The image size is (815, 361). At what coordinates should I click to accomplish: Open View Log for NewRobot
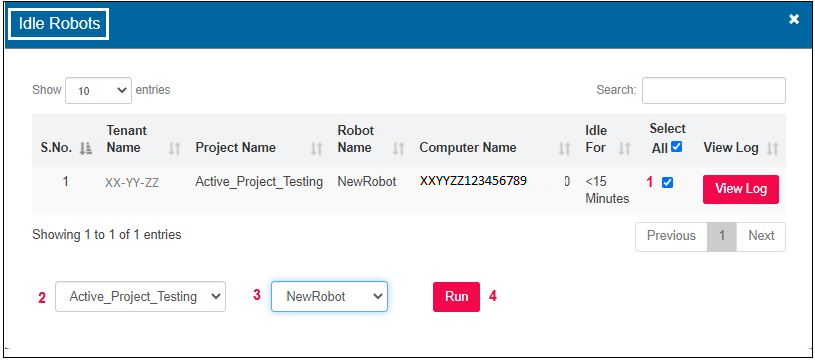[741, 189]
